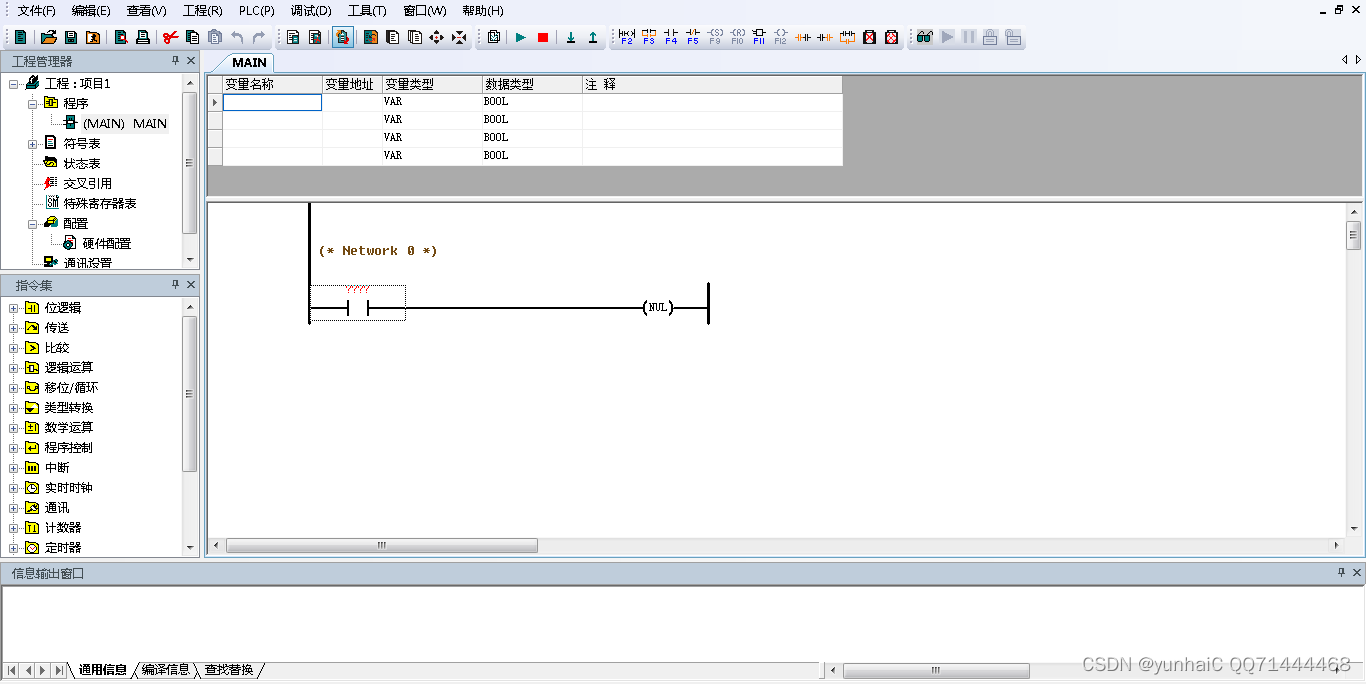This screenshot has width=1366, height=684.
Task: Open the 编辑(E) menu
Action: pos(91,11)
